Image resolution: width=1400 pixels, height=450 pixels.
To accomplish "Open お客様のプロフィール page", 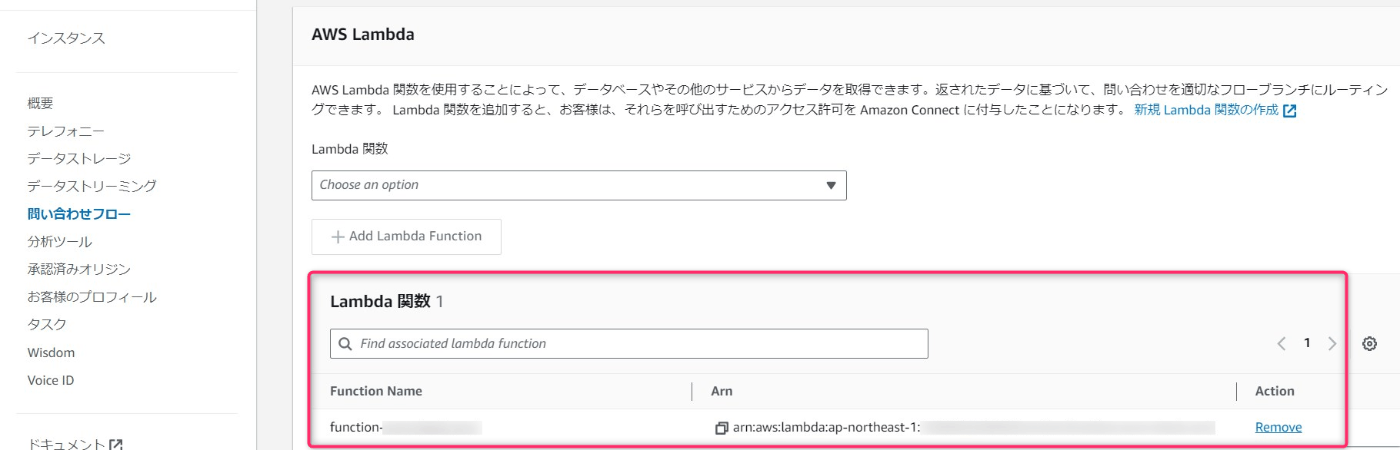I will click(x=92, y=297).
